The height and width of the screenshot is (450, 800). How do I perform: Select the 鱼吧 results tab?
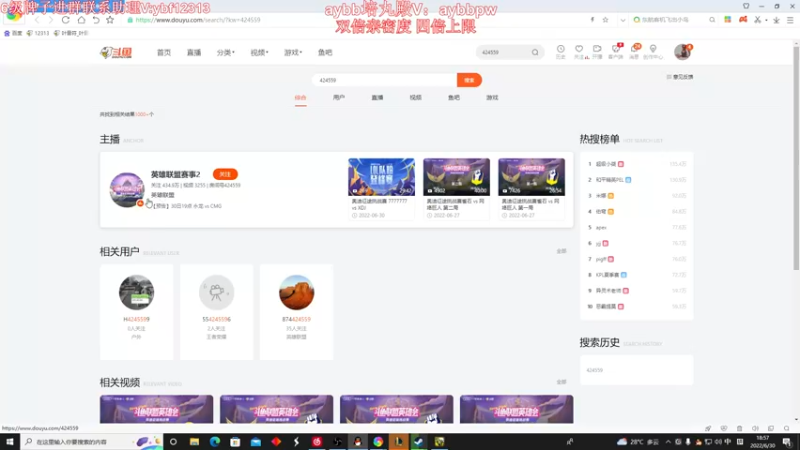[x=454, y=97]
